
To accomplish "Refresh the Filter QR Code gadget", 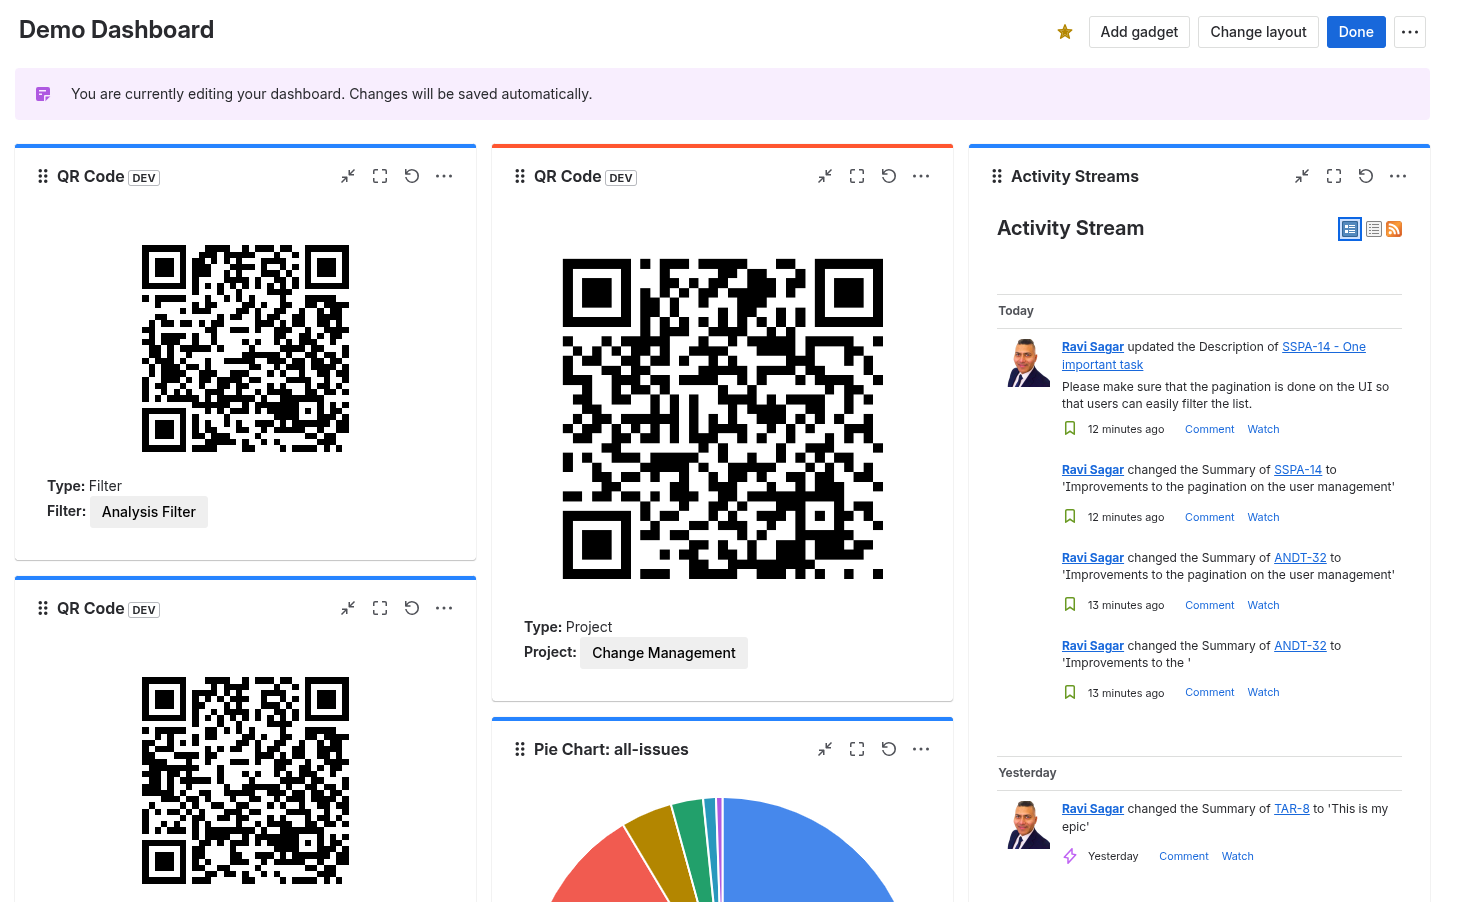I will [412, 176].
